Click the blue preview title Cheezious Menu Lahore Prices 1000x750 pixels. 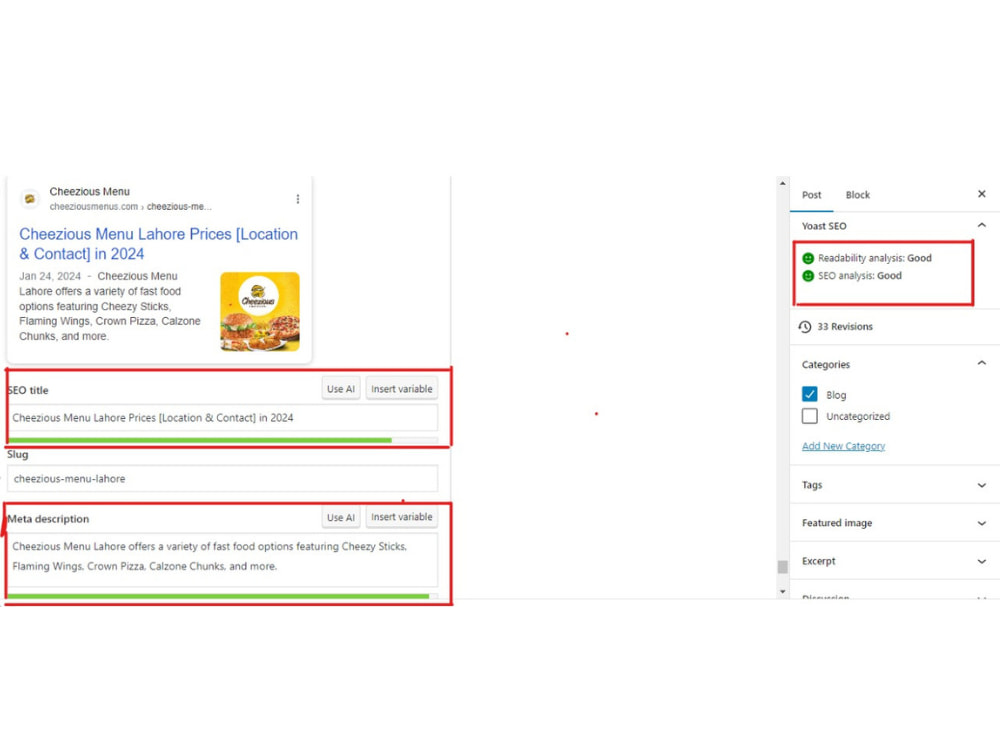coord(158,244)
